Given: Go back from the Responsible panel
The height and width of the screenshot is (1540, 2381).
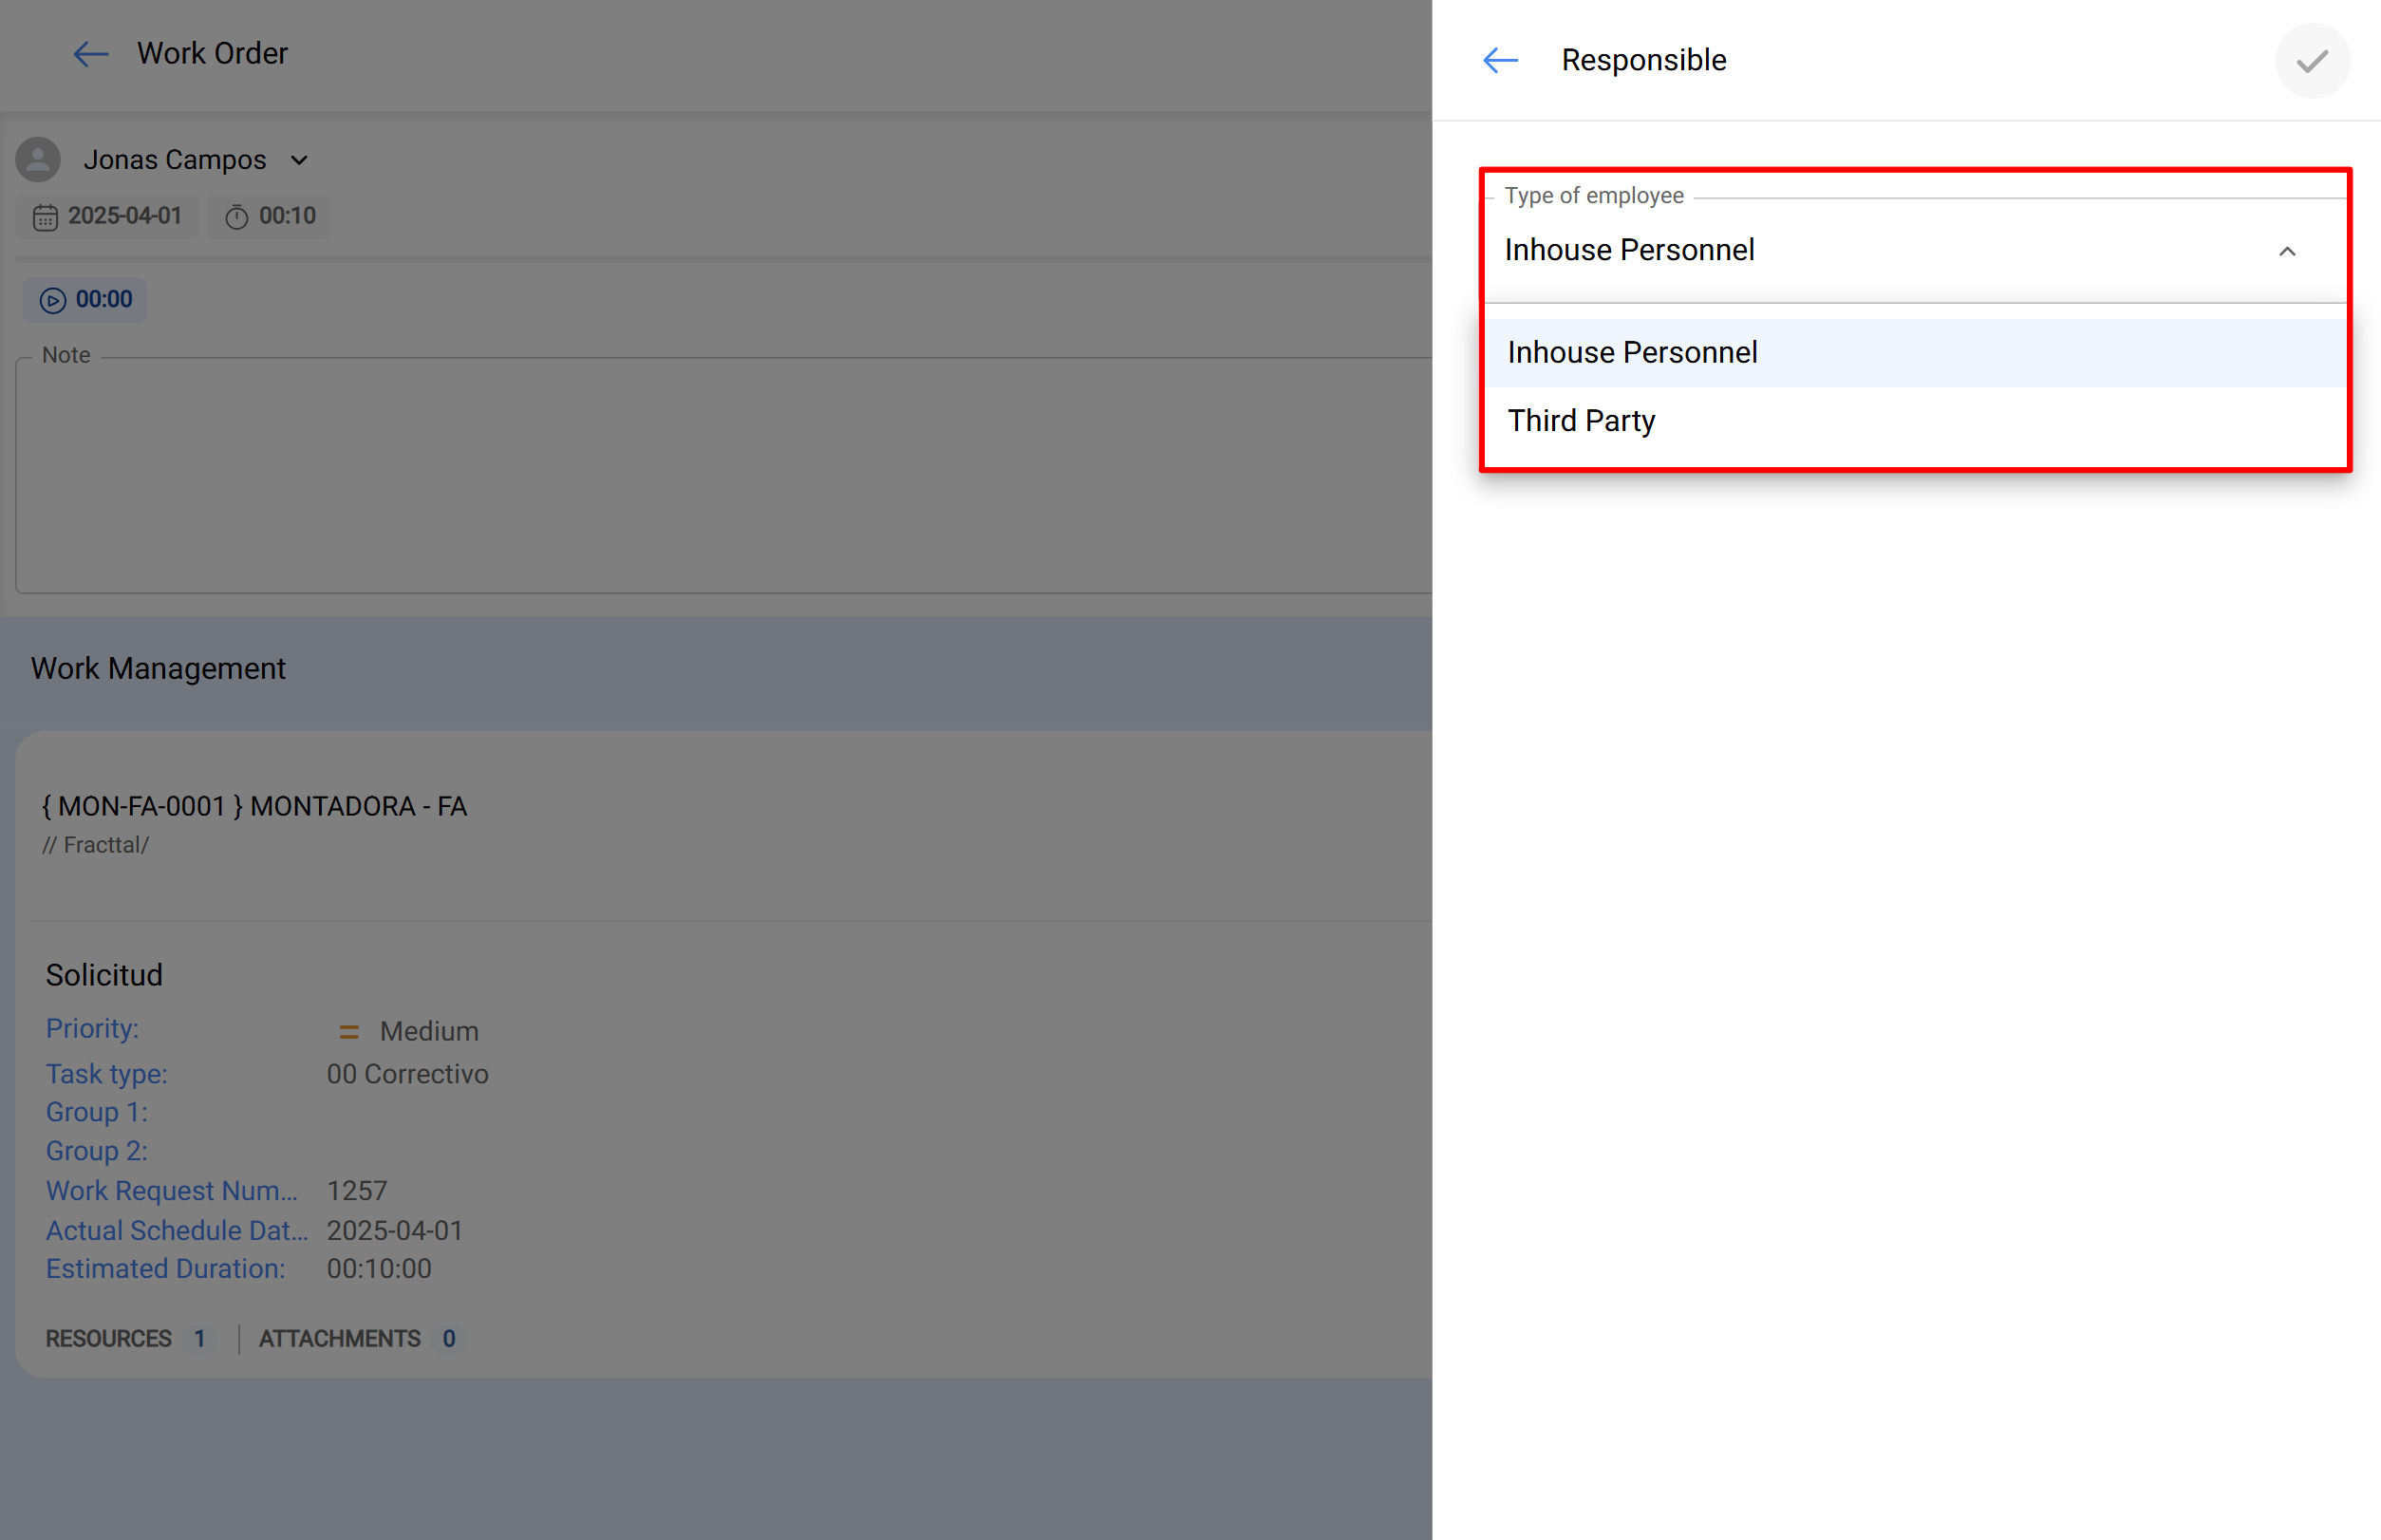Looking at the screenshot, I should click(x=1500, y=60).
